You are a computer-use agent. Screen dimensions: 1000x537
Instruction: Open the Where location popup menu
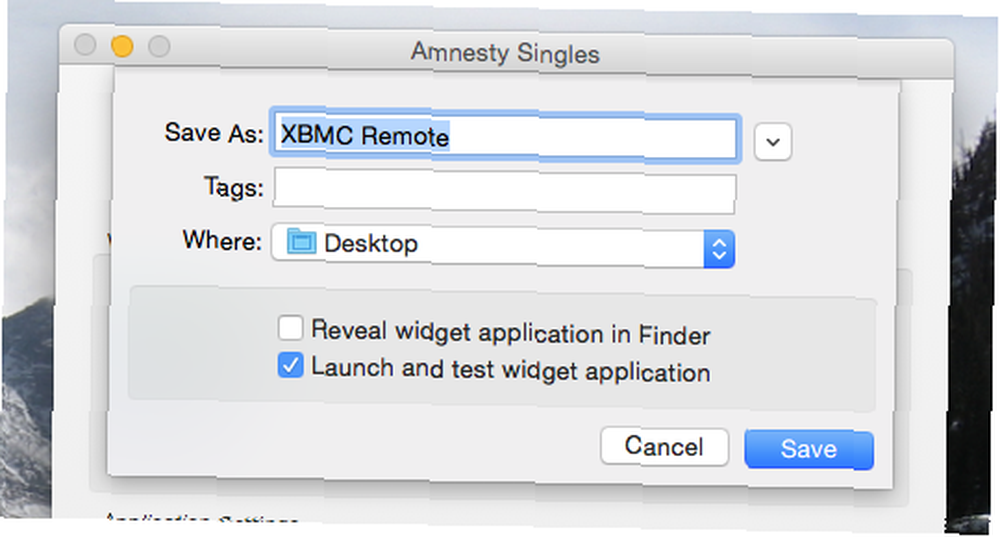coord(503,246)
